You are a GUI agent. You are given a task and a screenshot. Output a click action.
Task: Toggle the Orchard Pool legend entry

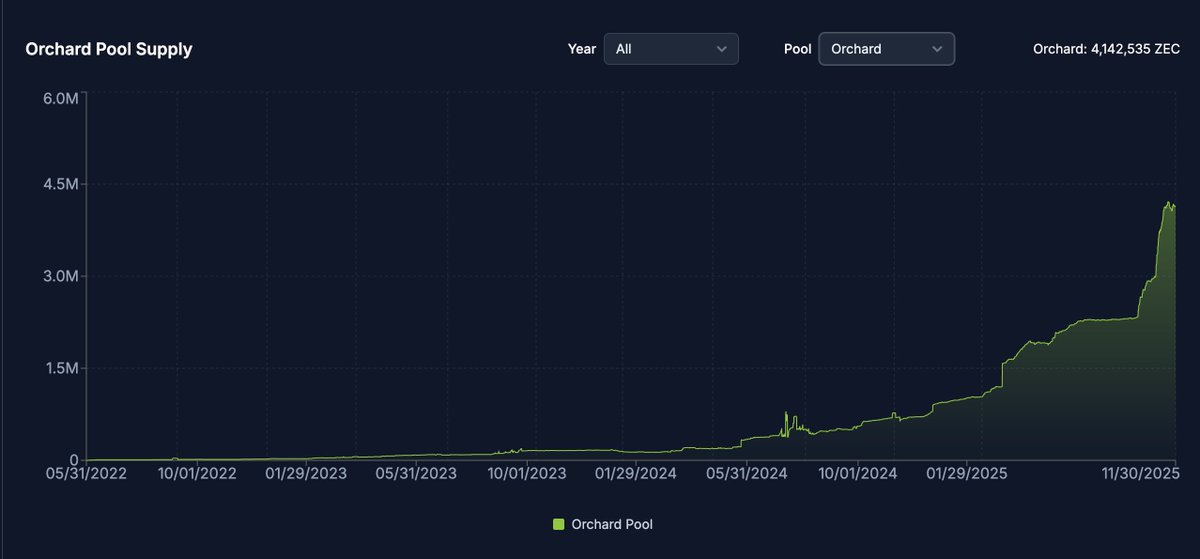603,524
